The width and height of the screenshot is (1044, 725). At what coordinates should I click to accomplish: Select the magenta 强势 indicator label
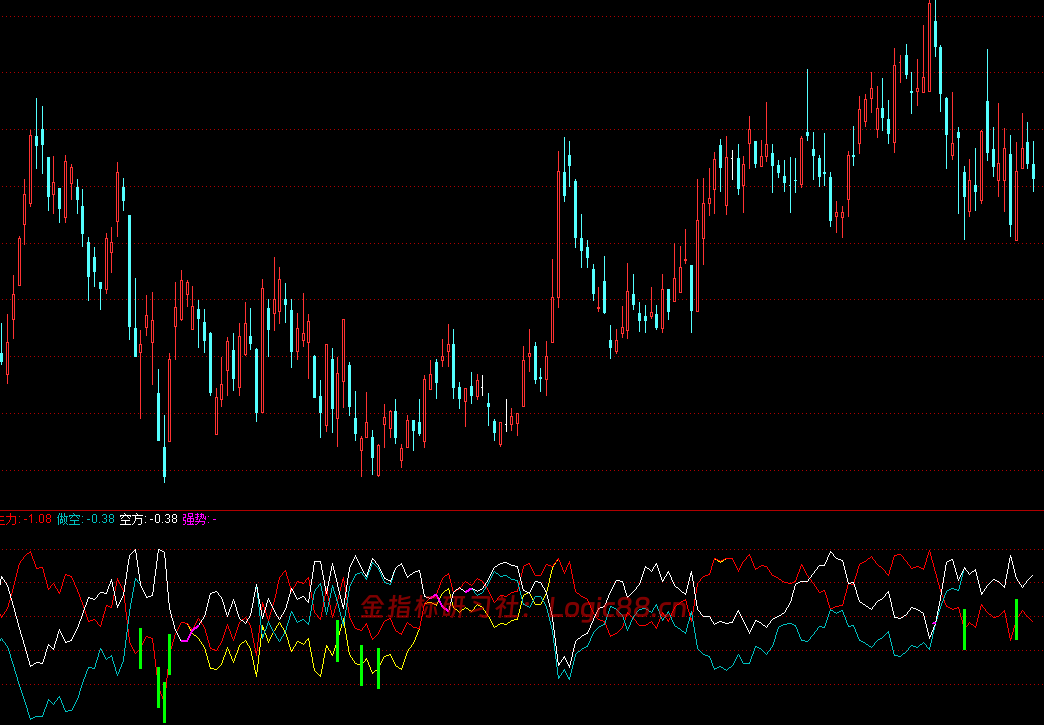tap(200, 519)
